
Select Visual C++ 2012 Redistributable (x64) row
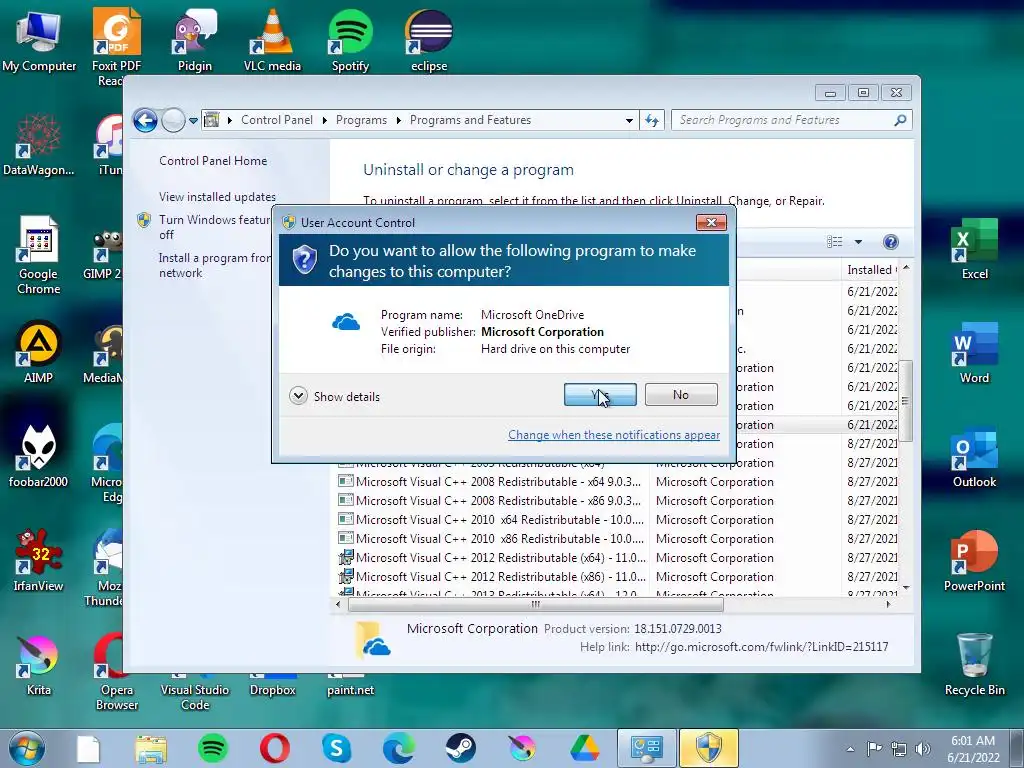(616, 558)
